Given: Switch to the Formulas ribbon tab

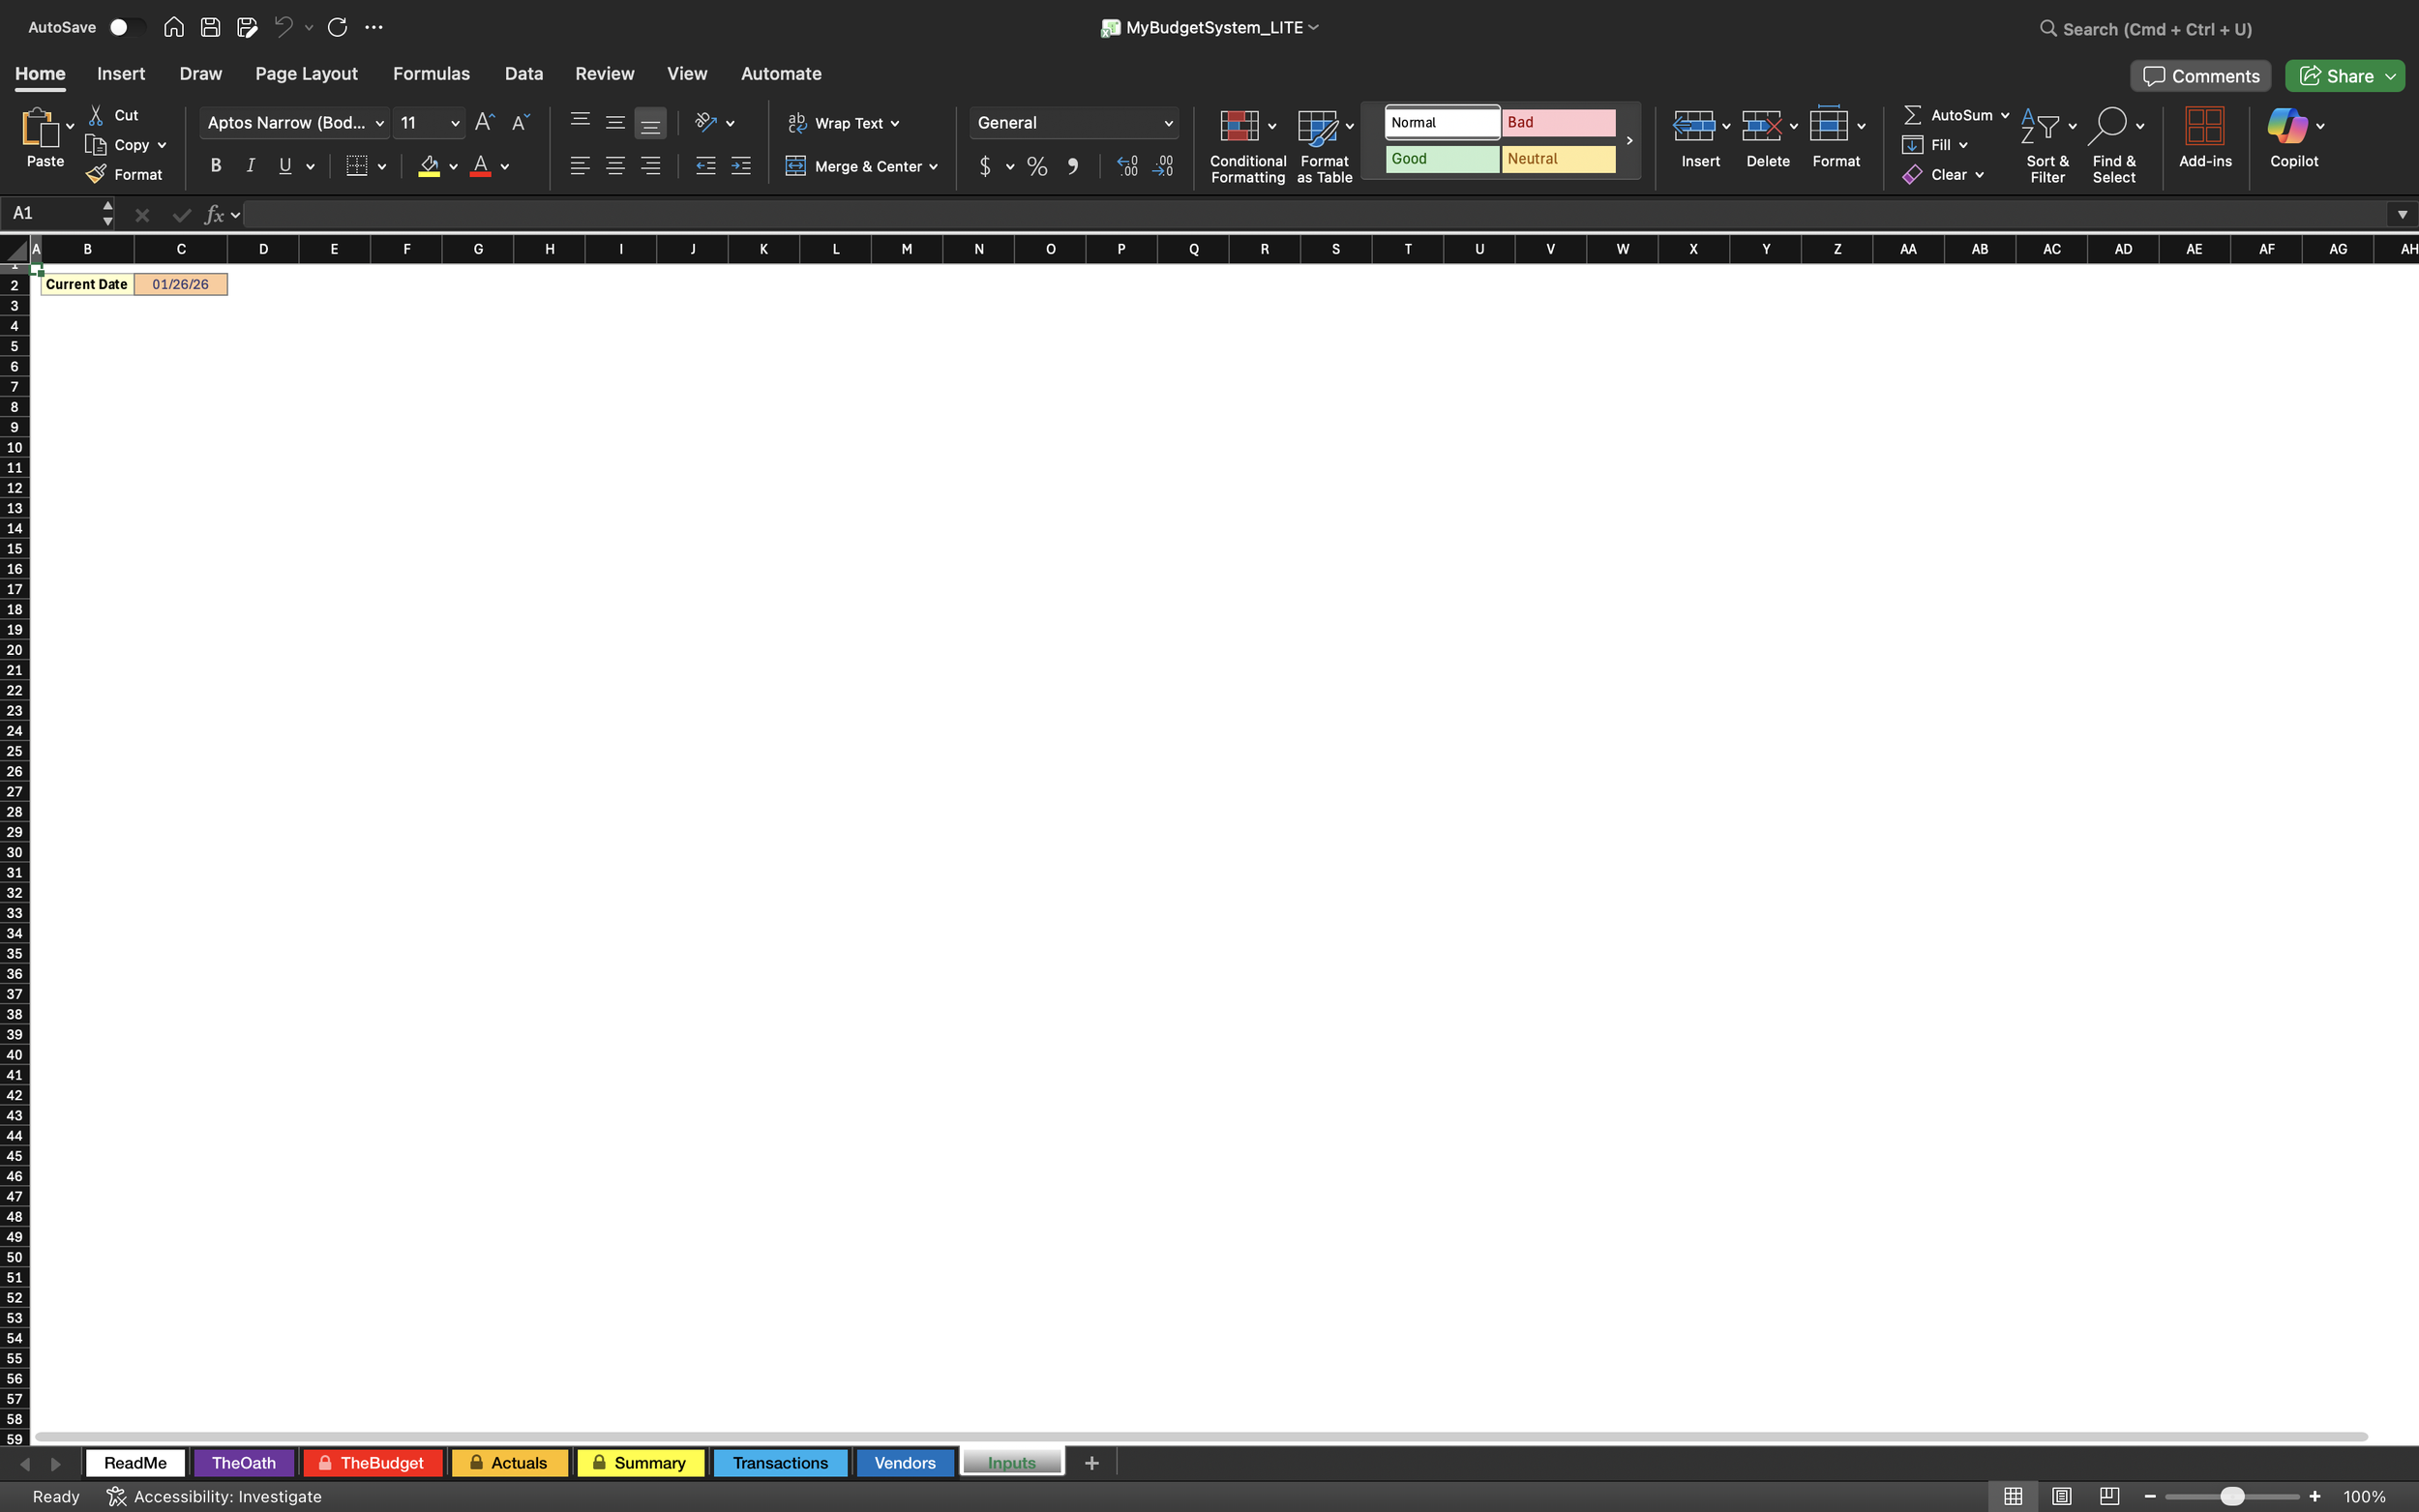Looking at the screenshot, I should click(x=431, y=73).
